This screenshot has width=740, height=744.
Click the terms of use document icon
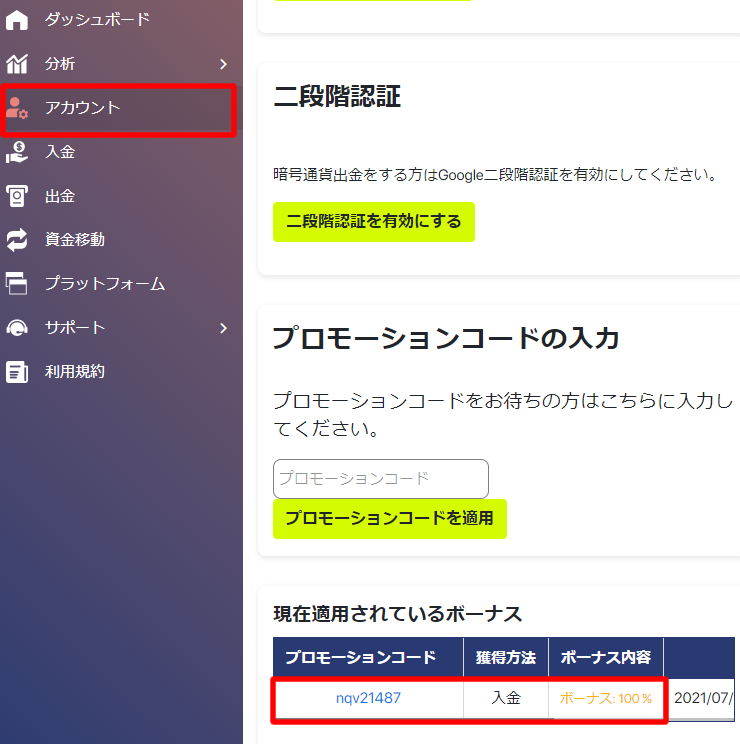pos(17,372)
